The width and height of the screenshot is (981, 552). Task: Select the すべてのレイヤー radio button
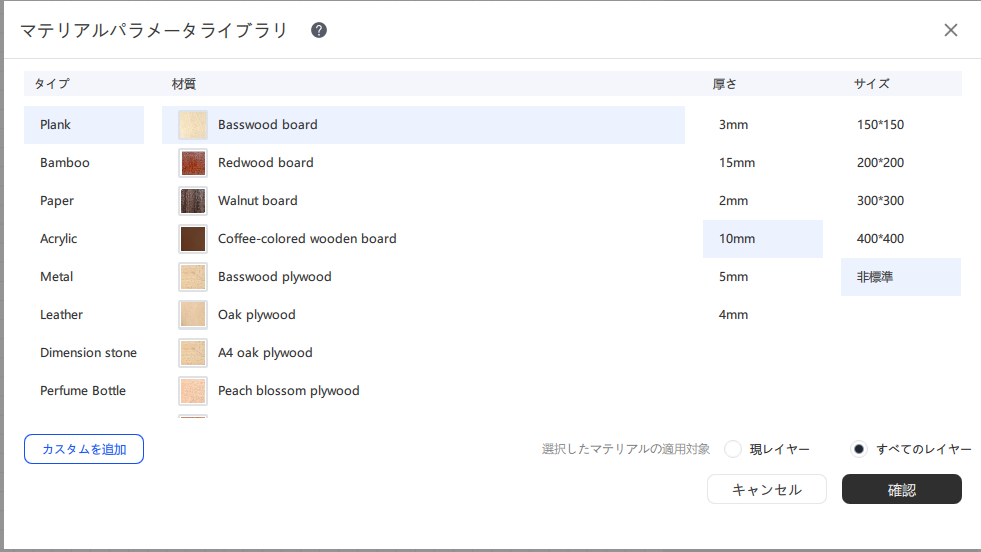coord(858,449)
